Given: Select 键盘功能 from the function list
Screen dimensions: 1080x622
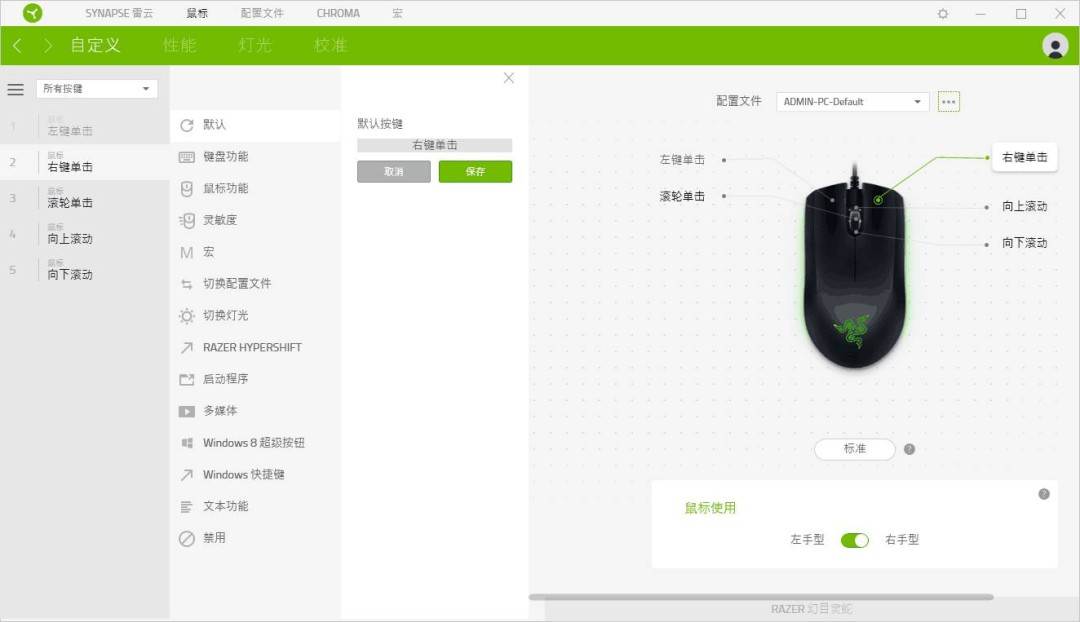Looking at the screenshot, I should 225,157.
